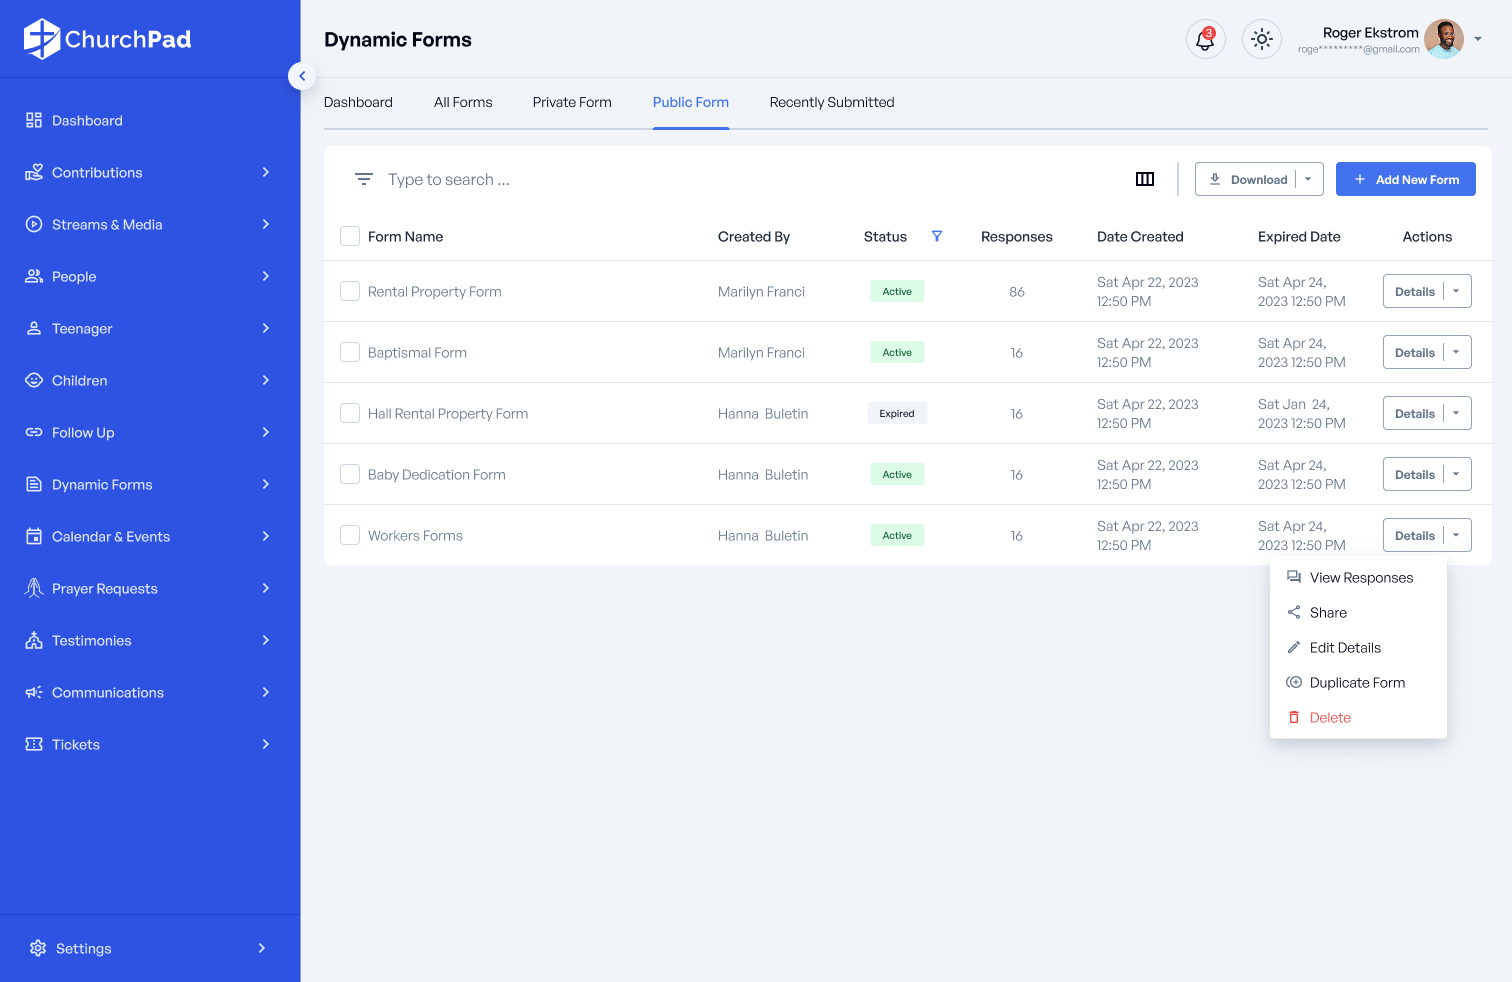Click the Add New Form button

click(1405, 179)
